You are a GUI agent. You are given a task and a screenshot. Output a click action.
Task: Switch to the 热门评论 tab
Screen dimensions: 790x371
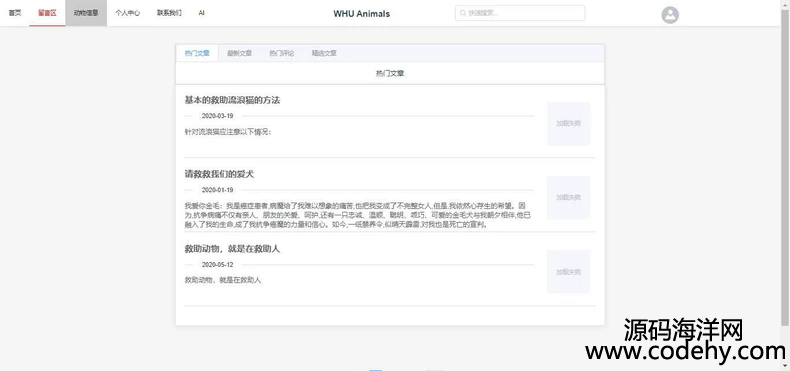[x=282, y=53]
